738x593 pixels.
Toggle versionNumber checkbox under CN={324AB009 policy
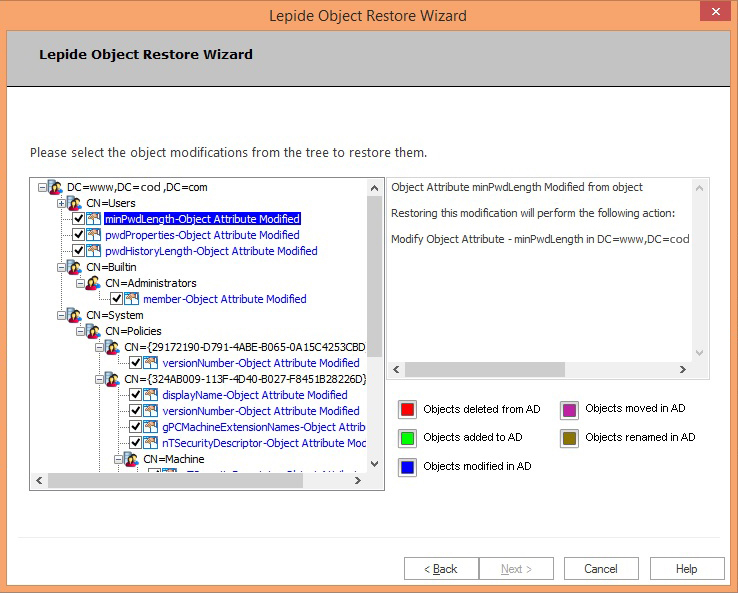(136, 411)
